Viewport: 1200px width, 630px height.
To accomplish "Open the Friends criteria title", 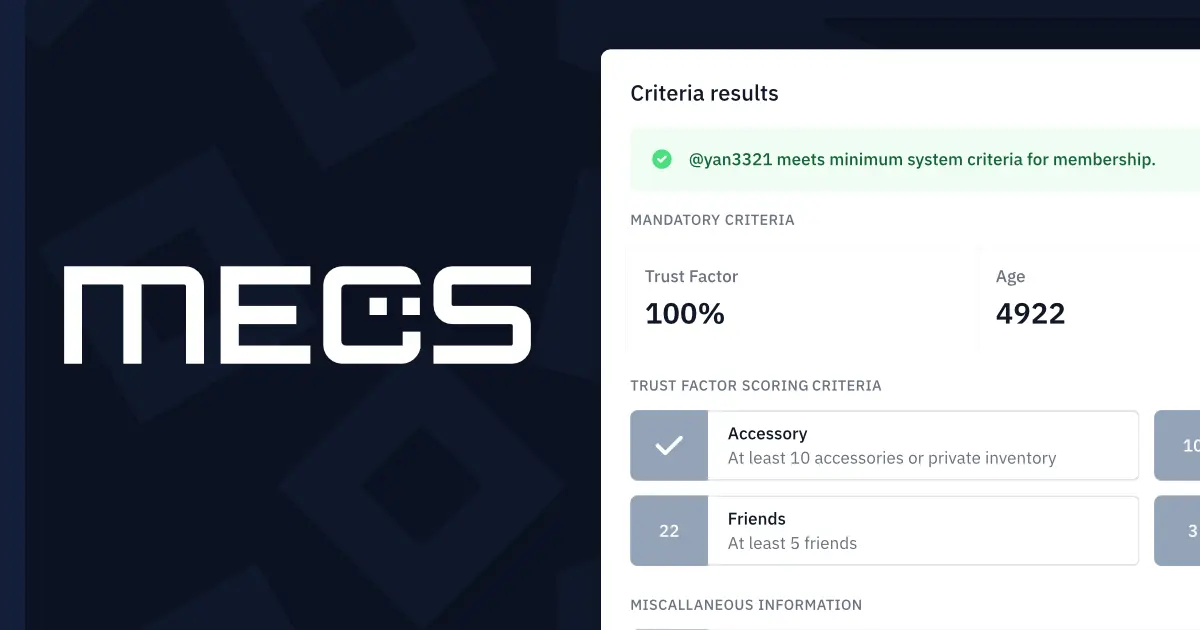I will pos(756,519).
